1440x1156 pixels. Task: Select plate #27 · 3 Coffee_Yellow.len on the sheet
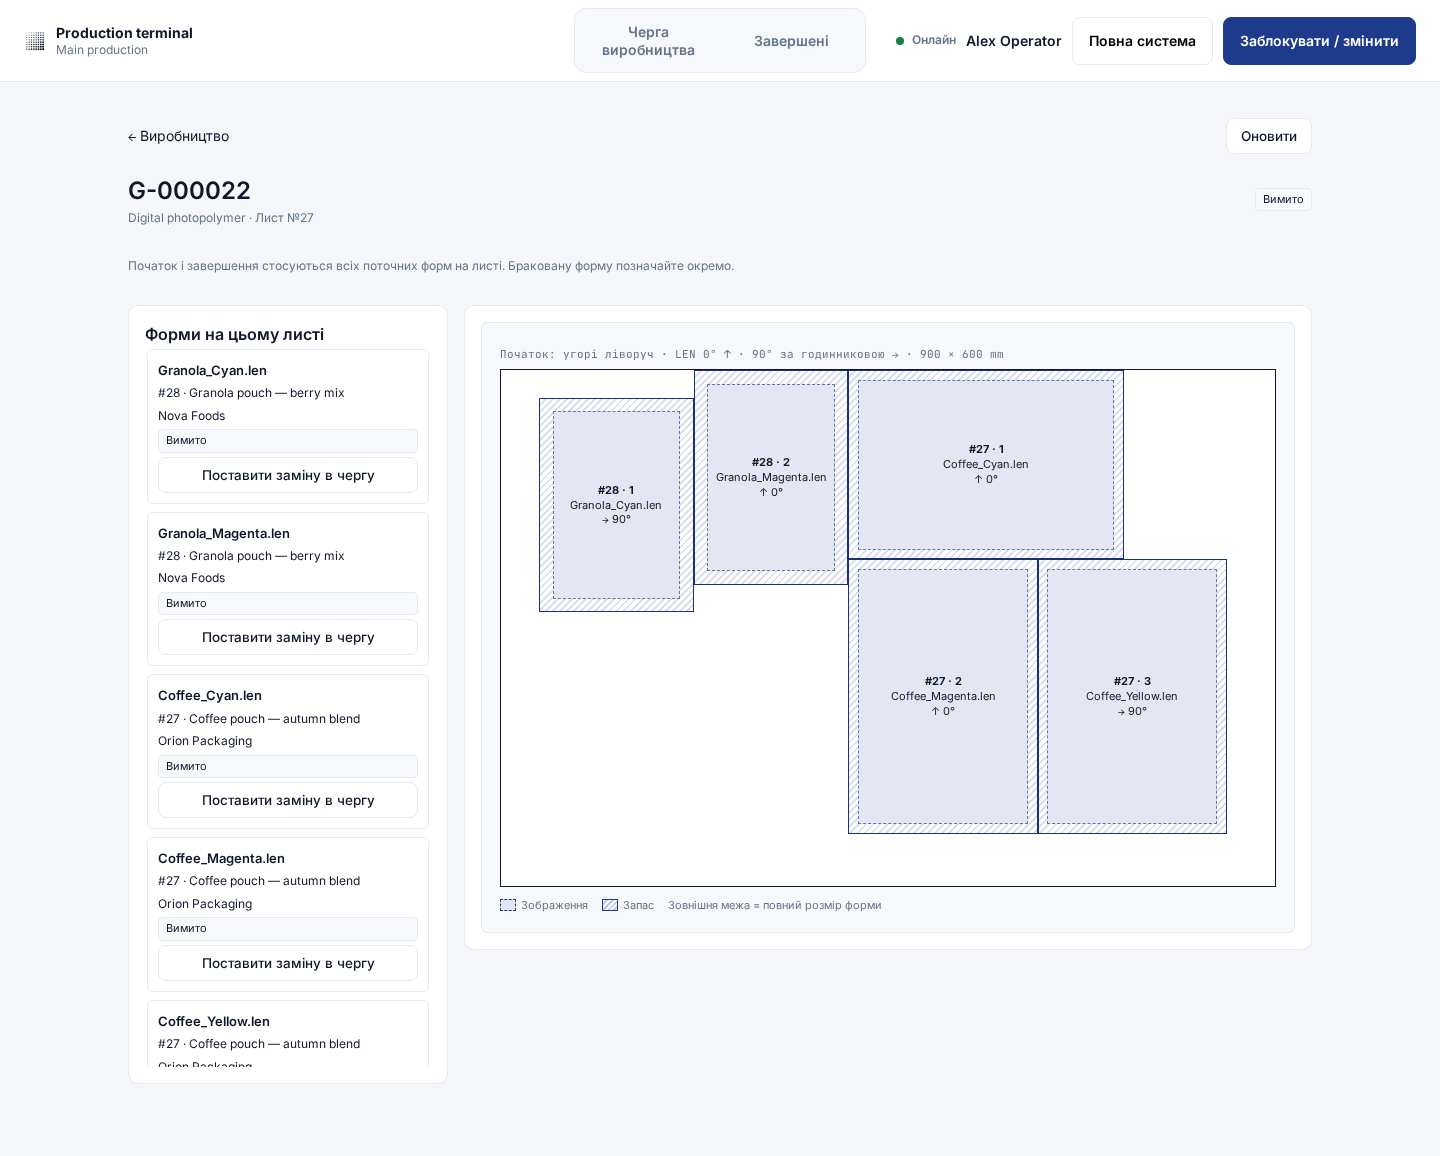coord(1132,696)
